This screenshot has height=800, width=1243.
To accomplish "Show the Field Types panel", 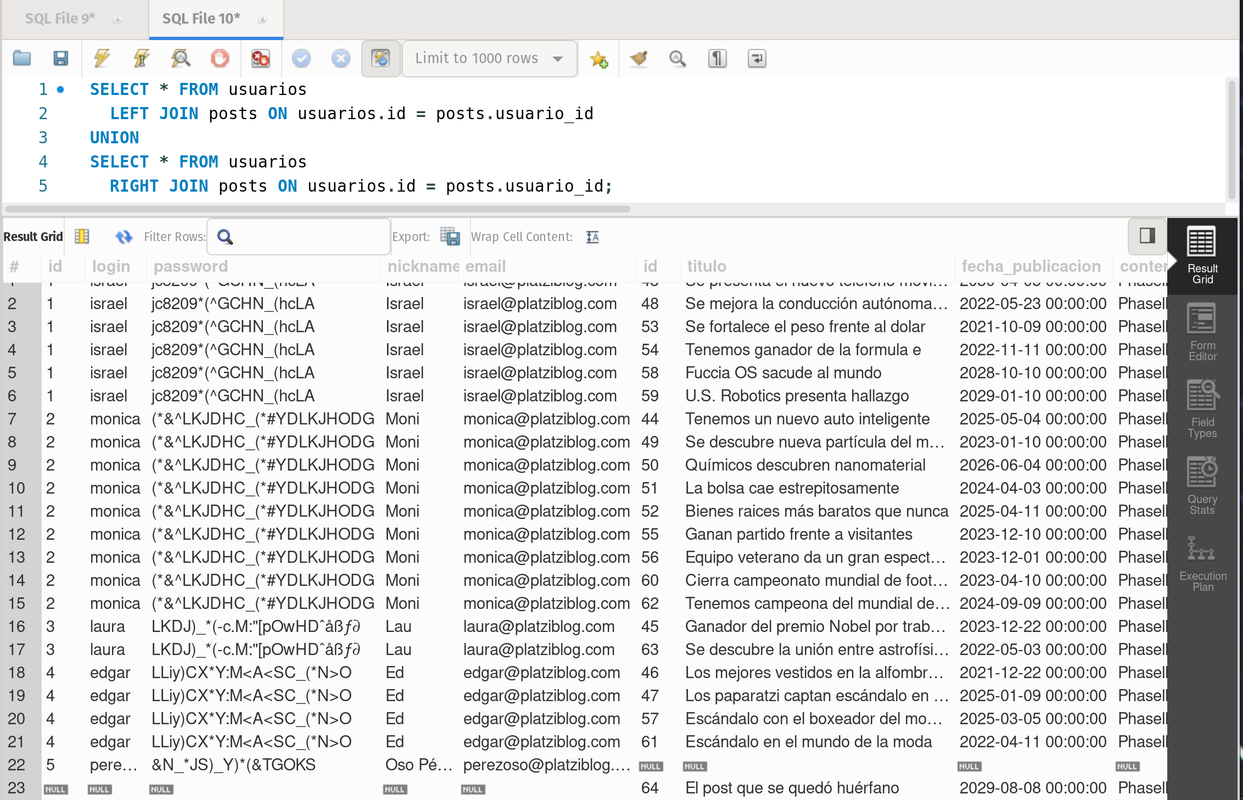I will click(x=1202, y=409).
